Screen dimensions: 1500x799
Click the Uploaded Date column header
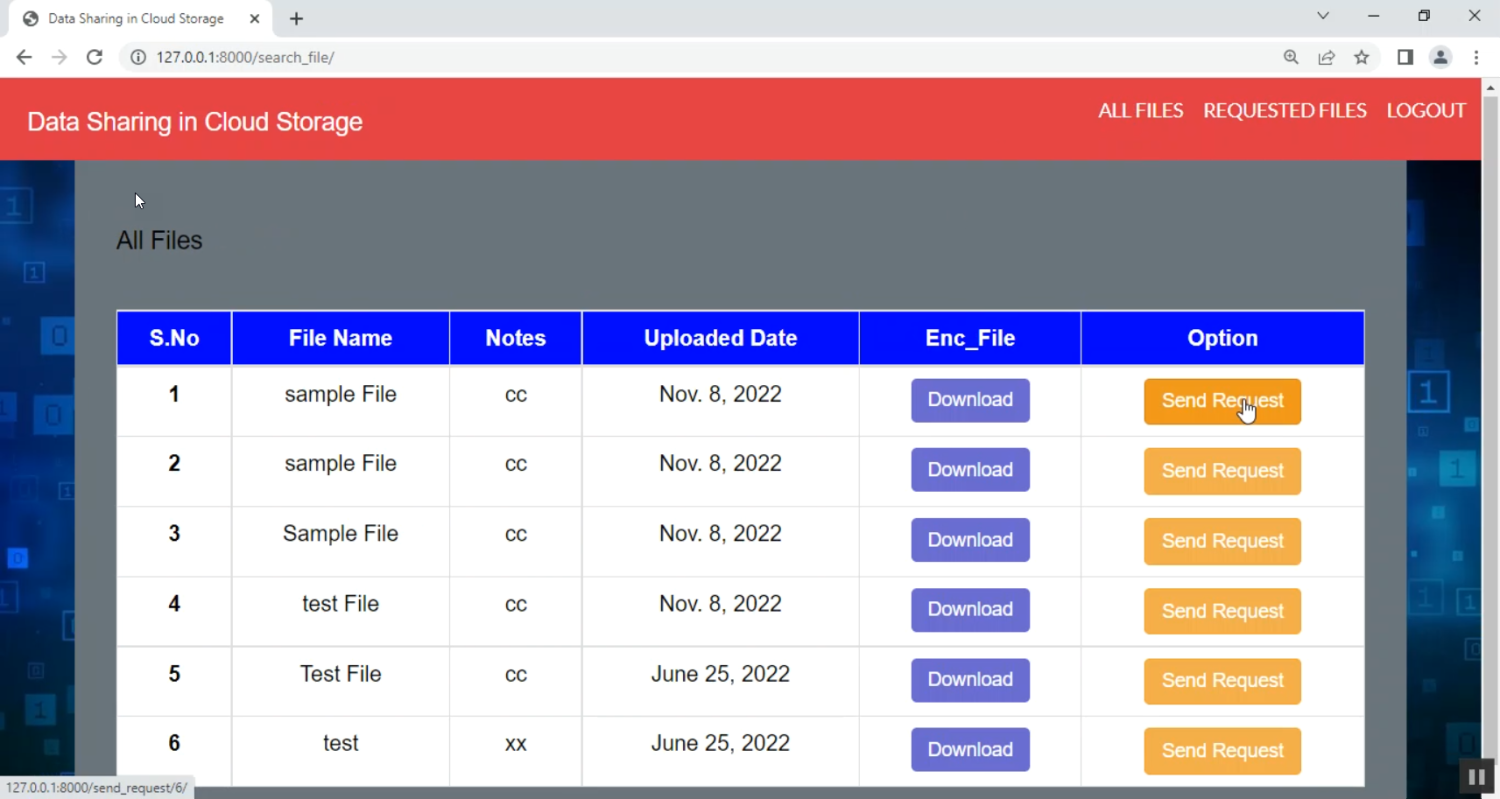(x=720, y=338)
